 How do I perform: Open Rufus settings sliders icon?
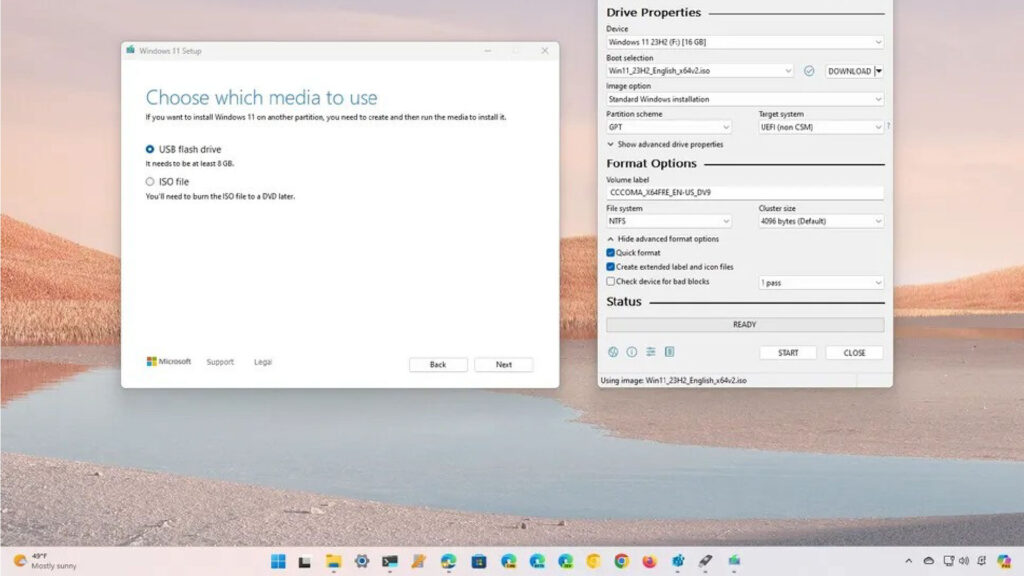(650, 352)
